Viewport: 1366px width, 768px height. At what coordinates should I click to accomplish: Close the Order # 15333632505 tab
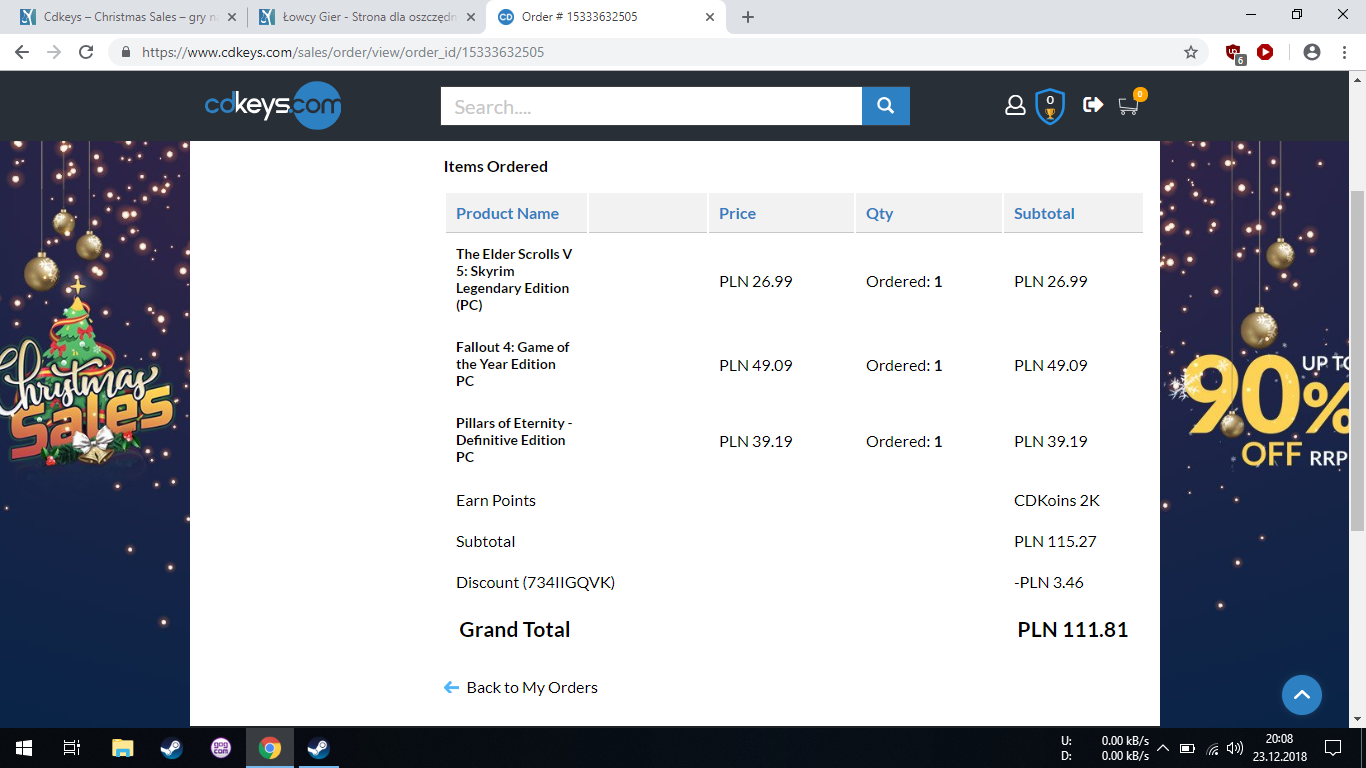tap(710, 17)
